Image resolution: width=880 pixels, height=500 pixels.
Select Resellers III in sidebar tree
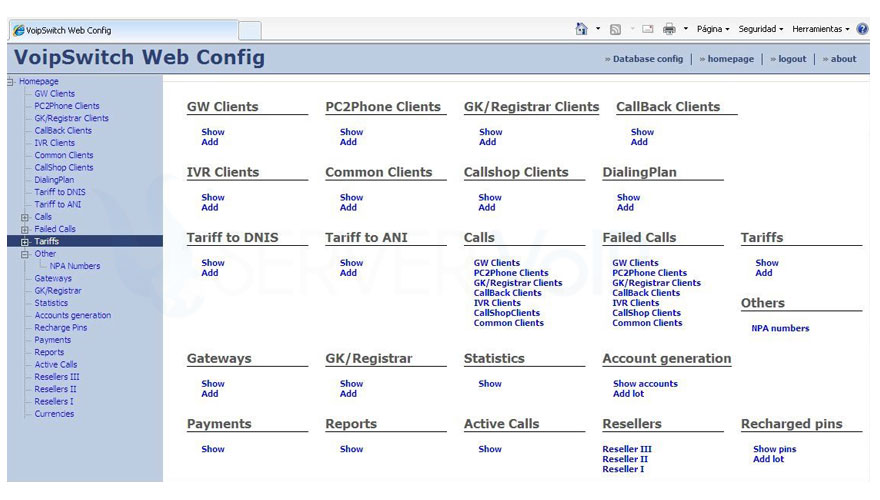pos(57,377)
